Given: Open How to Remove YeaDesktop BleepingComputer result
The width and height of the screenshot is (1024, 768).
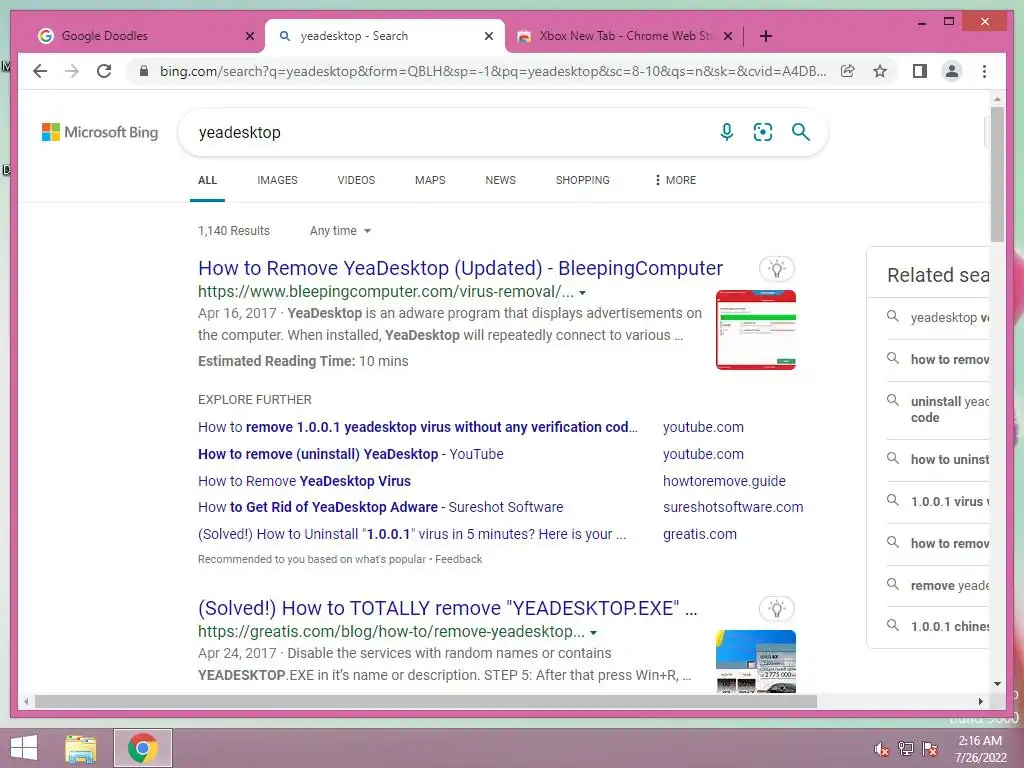Looking at the screenshot, I should 460,268.
